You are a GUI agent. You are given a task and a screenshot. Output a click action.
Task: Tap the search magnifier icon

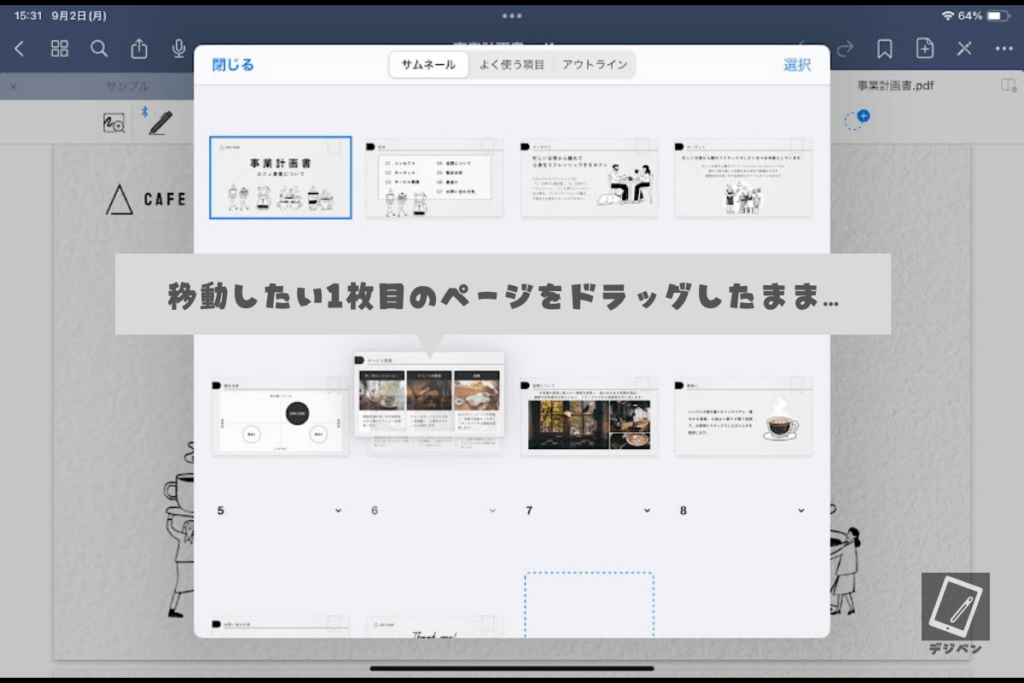tap(99, 49)
